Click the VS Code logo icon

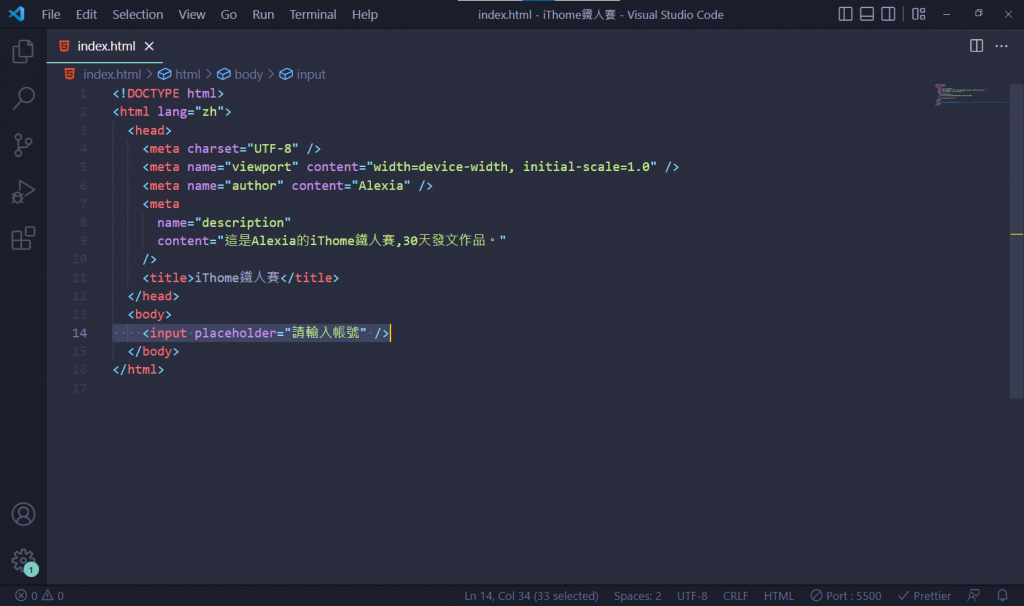[x=16, y=14]
